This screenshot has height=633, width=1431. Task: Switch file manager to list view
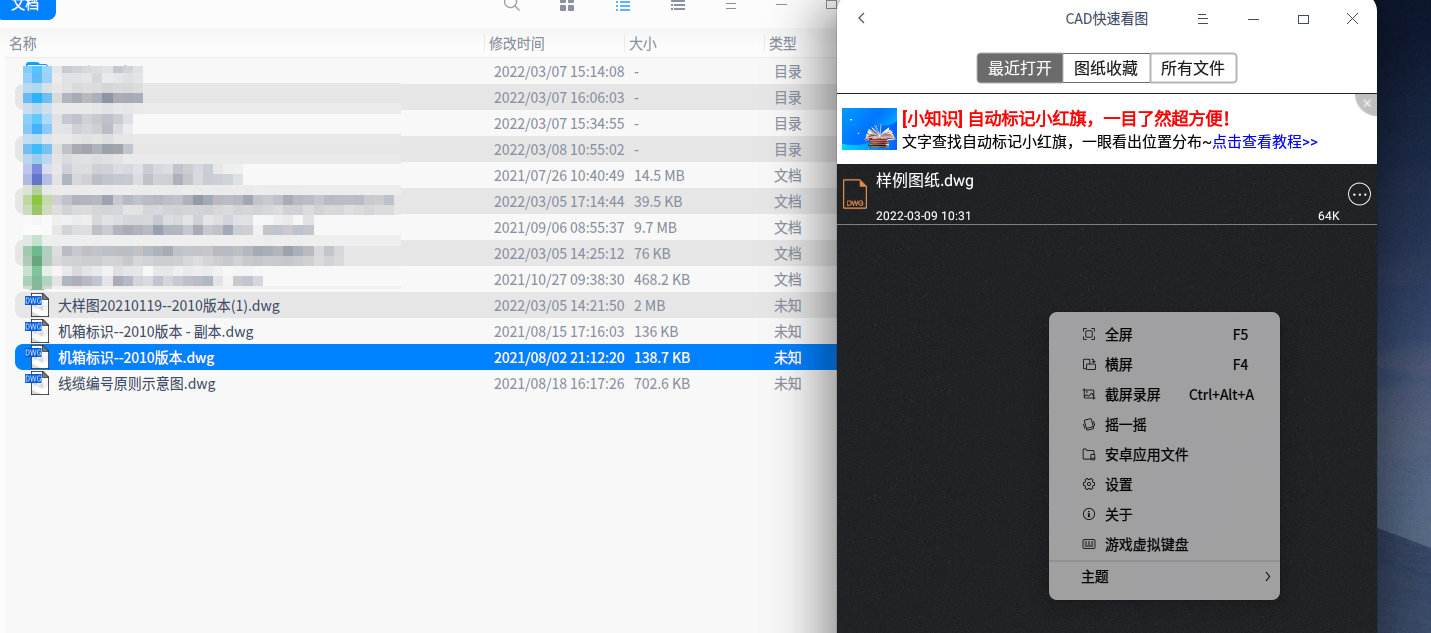623,5
